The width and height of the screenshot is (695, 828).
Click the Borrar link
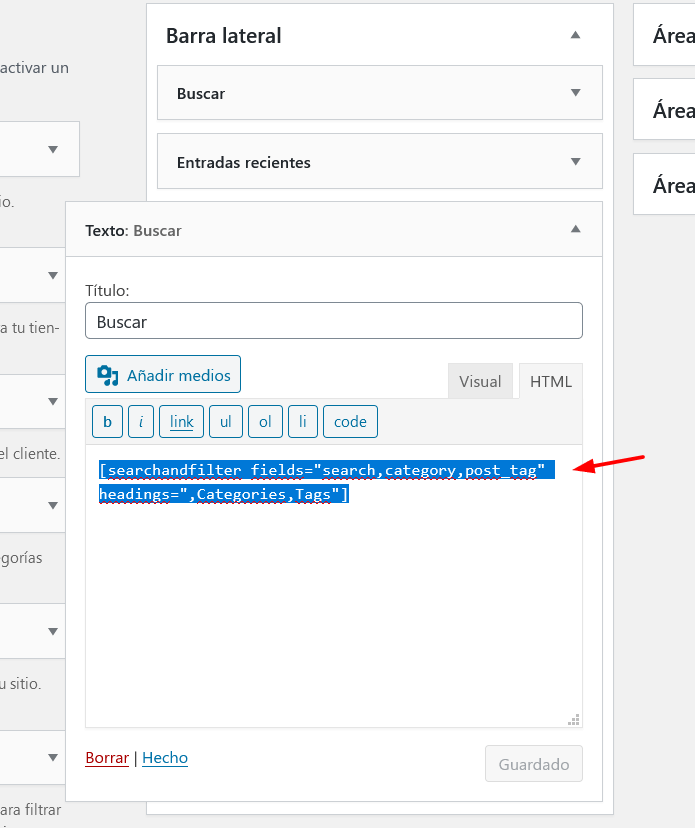pyautogui.click(x=107, y=758)
